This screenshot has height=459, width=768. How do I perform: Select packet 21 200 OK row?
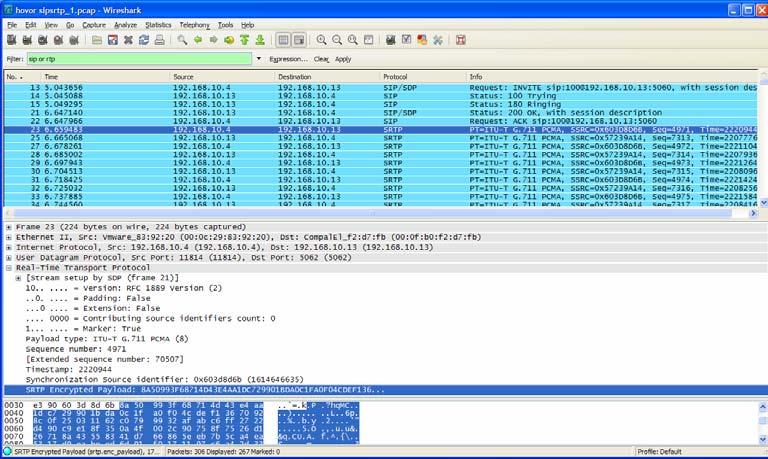(381, 113)
